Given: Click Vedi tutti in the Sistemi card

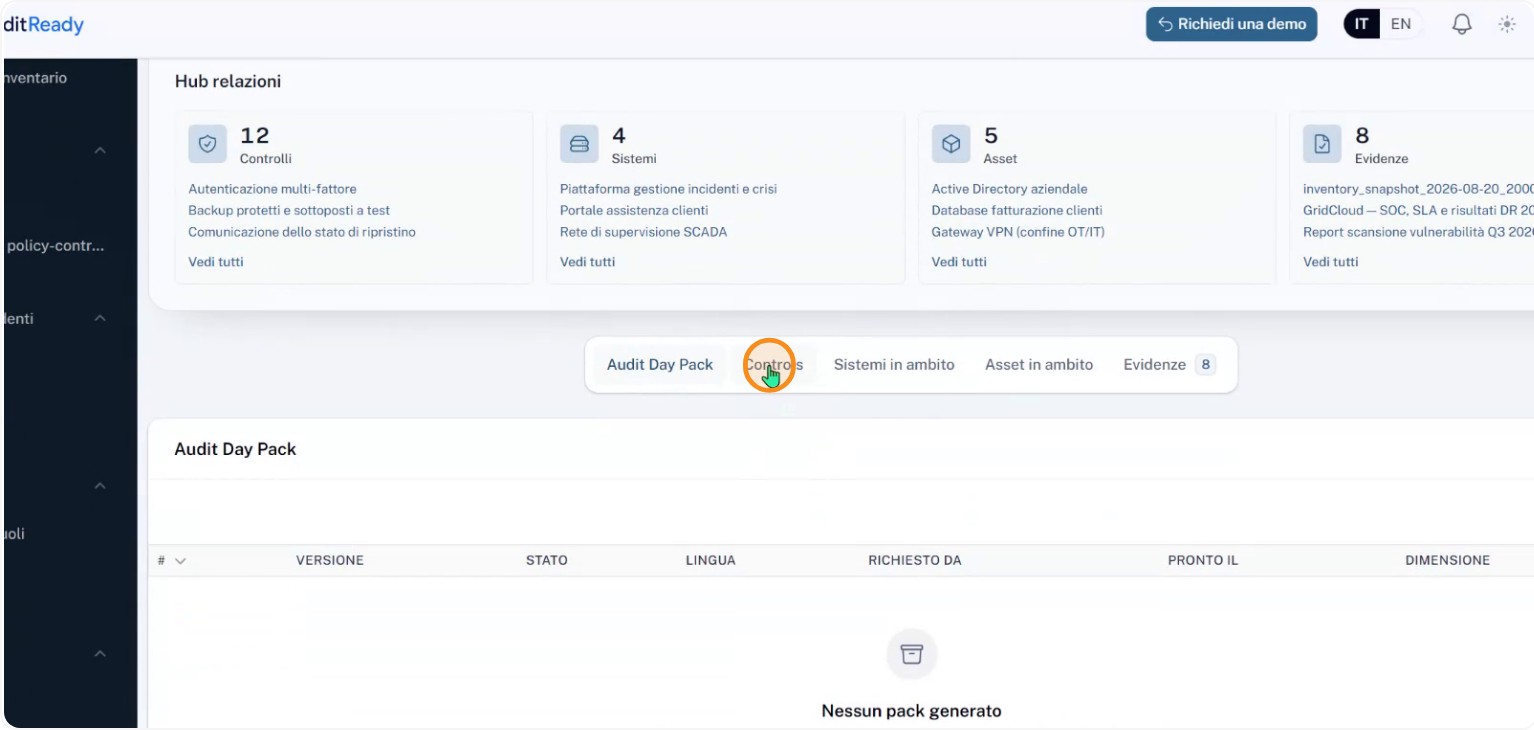Looking at the screenshot, I should point(588,262).
